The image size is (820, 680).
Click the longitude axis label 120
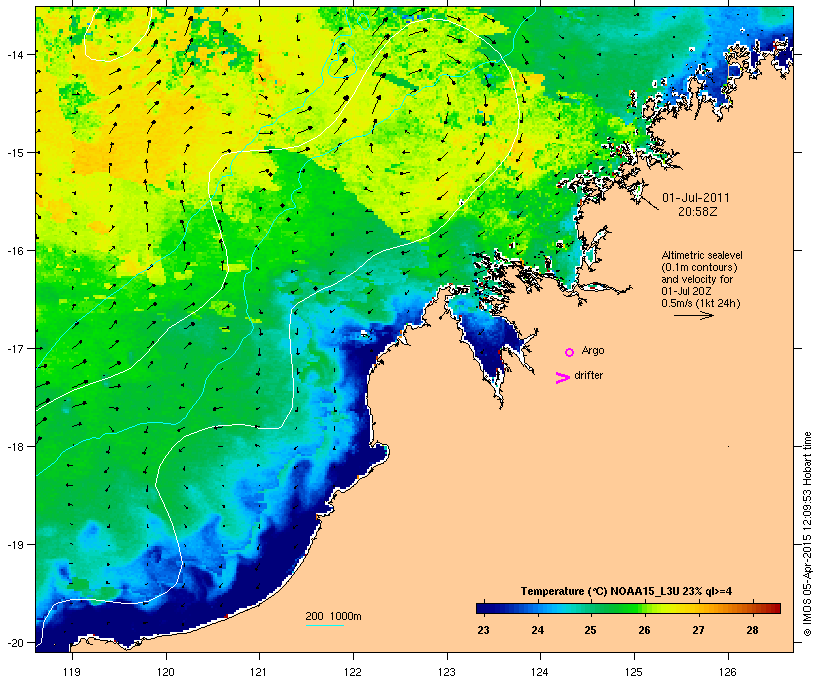coord(166,672)
